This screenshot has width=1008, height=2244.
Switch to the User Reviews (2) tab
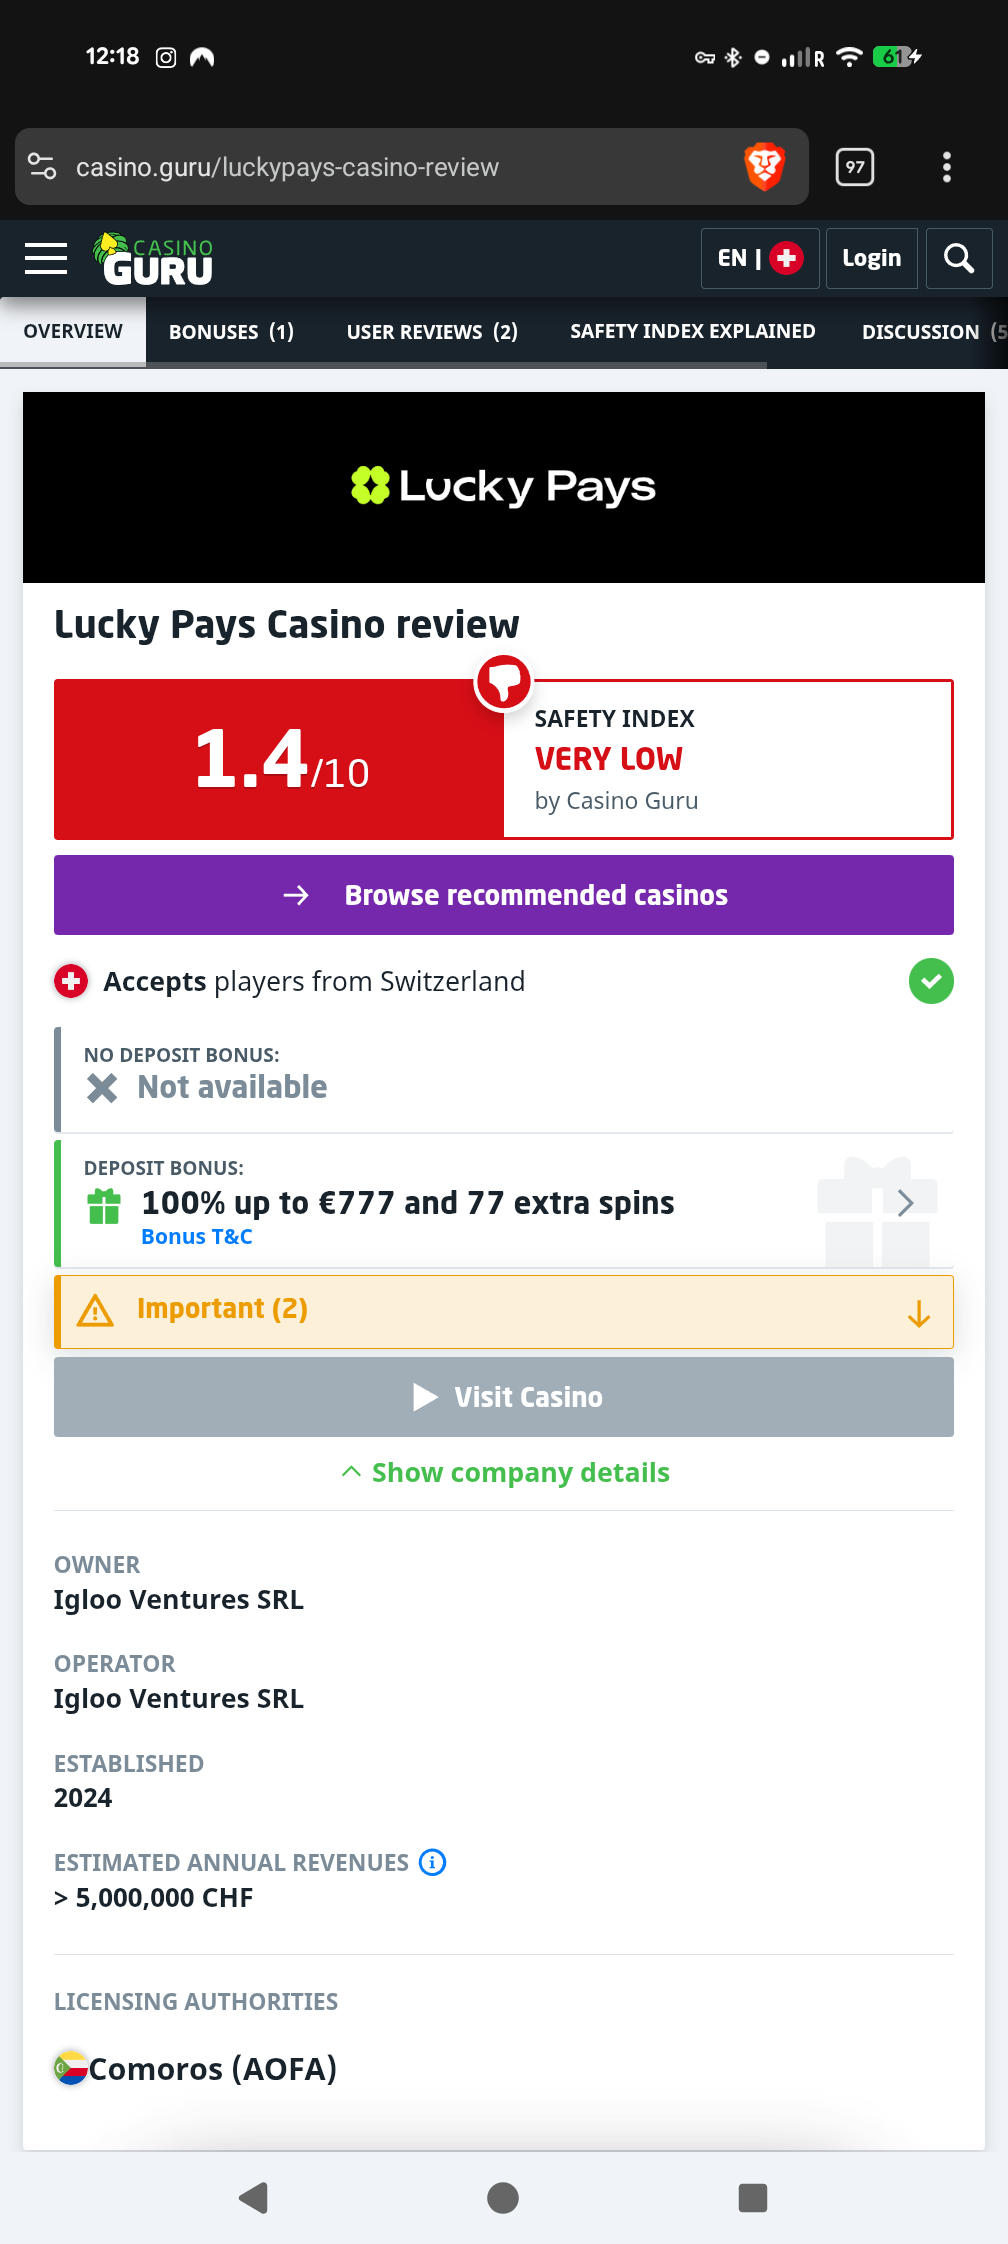point(432,332)
